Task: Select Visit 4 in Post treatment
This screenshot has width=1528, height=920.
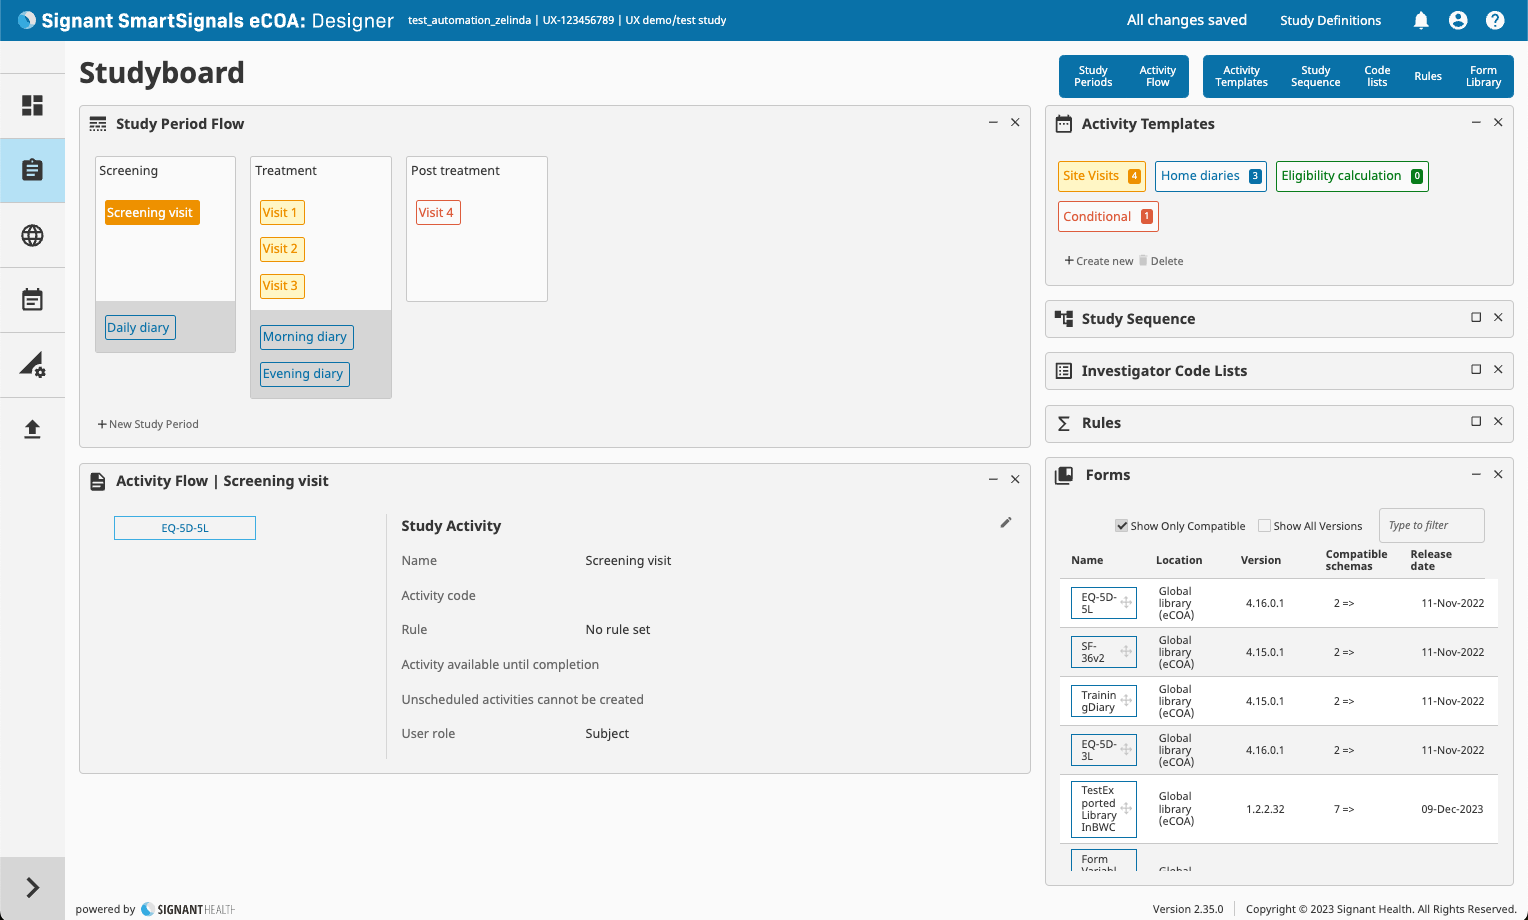Action: pos(438,212)
